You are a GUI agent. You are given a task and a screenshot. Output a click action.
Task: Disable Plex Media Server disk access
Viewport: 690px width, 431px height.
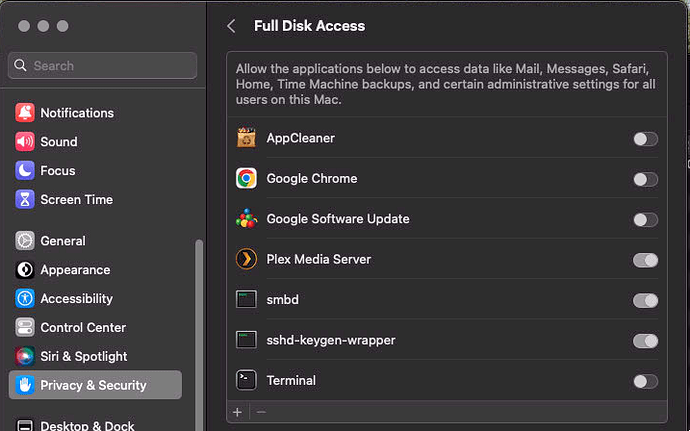[645, 260]
